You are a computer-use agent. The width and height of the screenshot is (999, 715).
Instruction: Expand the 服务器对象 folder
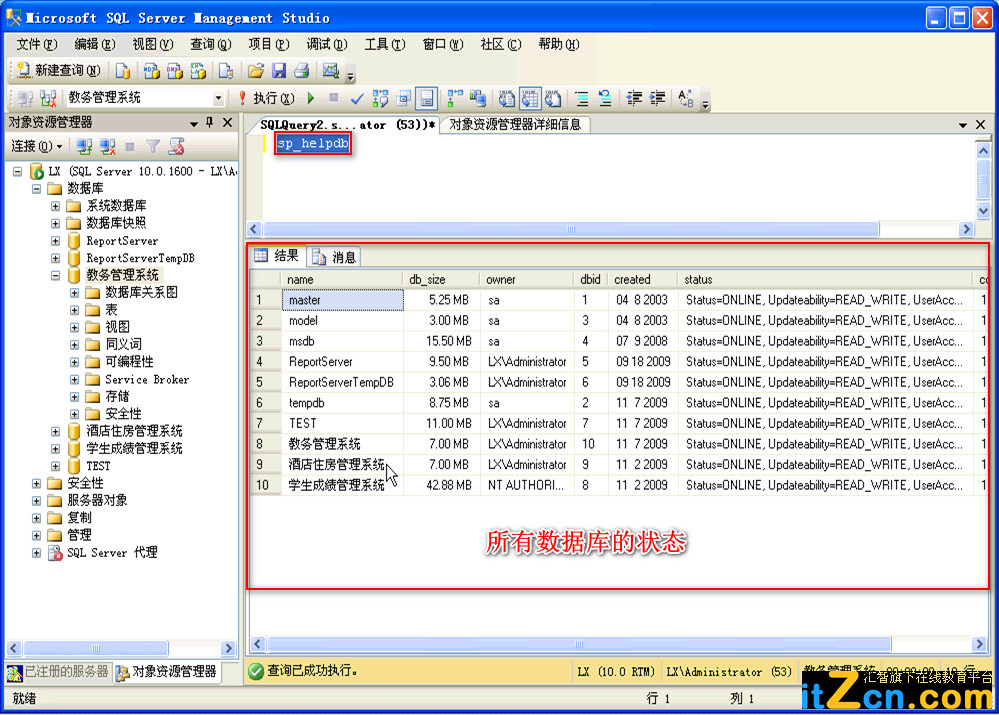click(37, 500)
